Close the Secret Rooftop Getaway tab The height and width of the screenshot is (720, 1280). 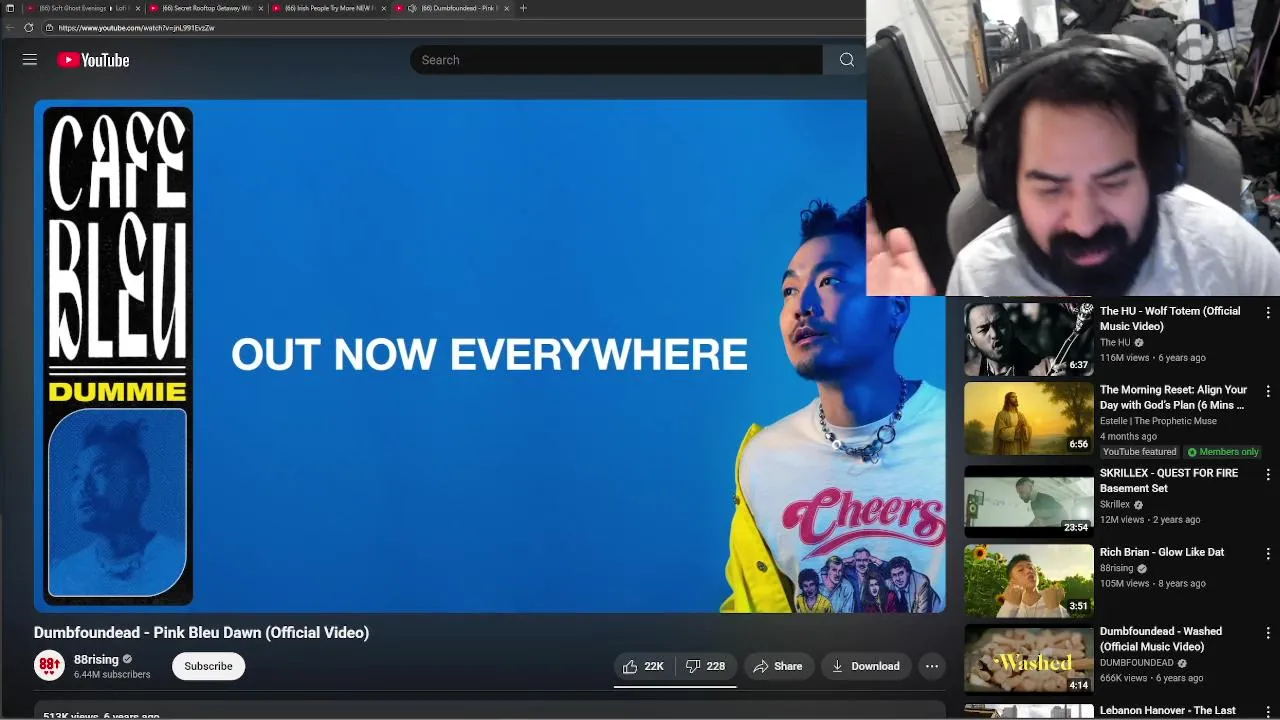[261, 8]
